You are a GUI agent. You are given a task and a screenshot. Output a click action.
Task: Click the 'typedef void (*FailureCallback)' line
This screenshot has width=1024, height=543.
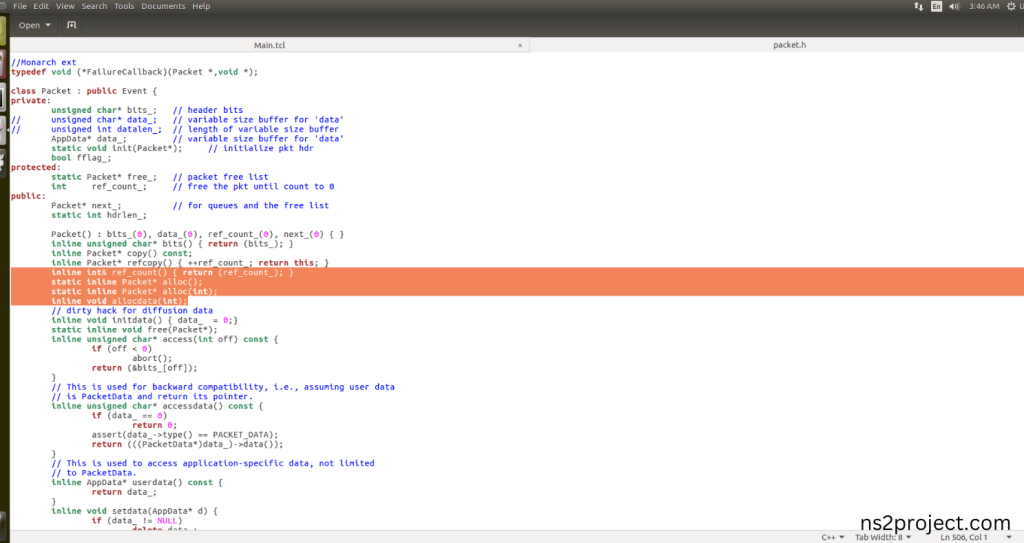(134, 72)
